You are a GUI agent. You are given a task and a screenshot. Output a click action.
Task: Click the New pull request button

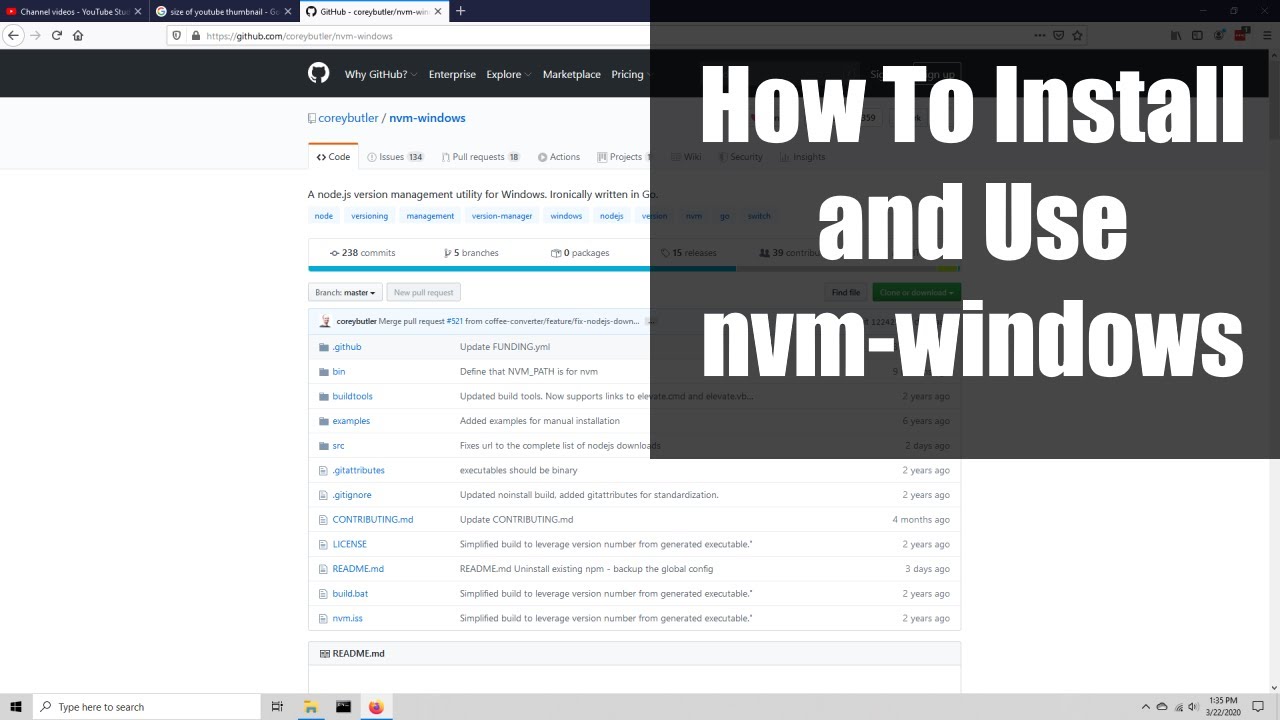point(424,293)
